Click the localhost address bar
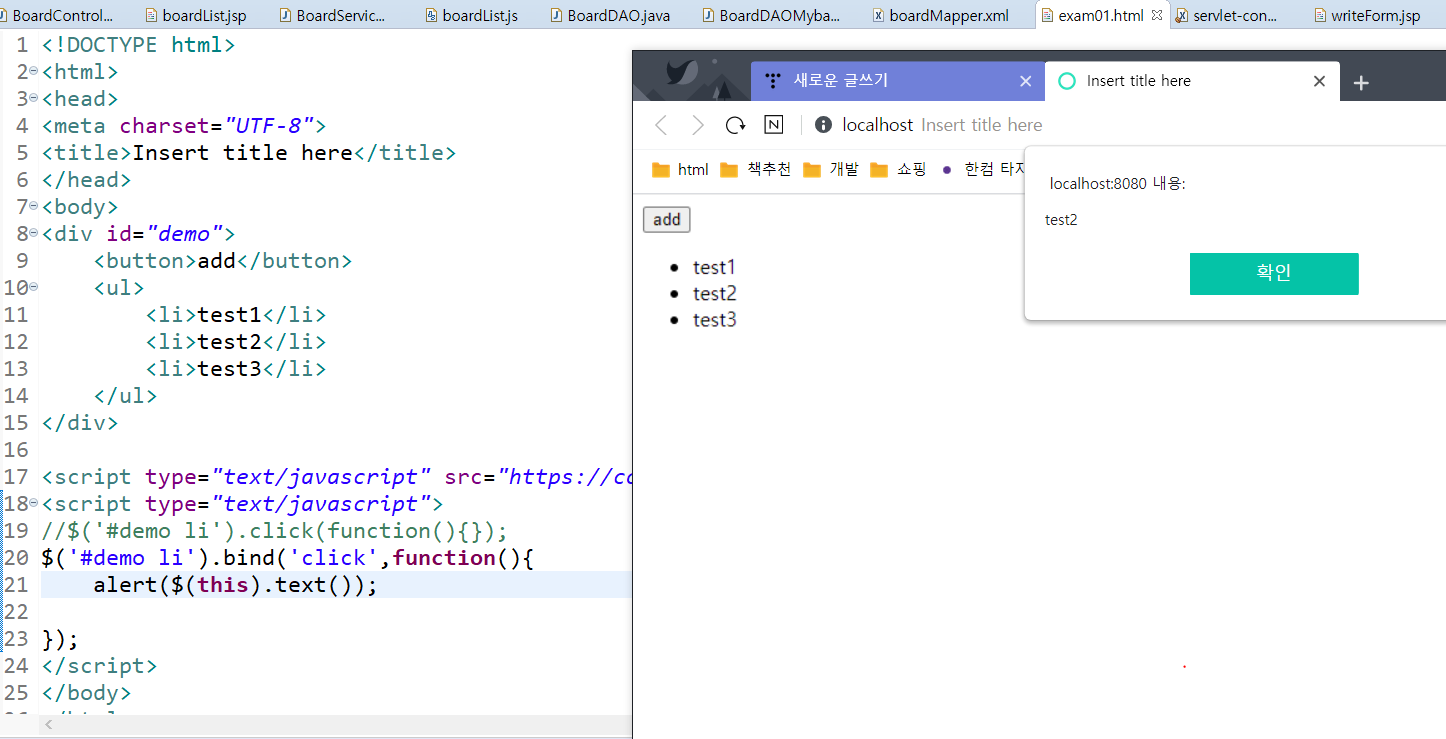This screenshot has height=739, width=1446. (x=940, y=125)
